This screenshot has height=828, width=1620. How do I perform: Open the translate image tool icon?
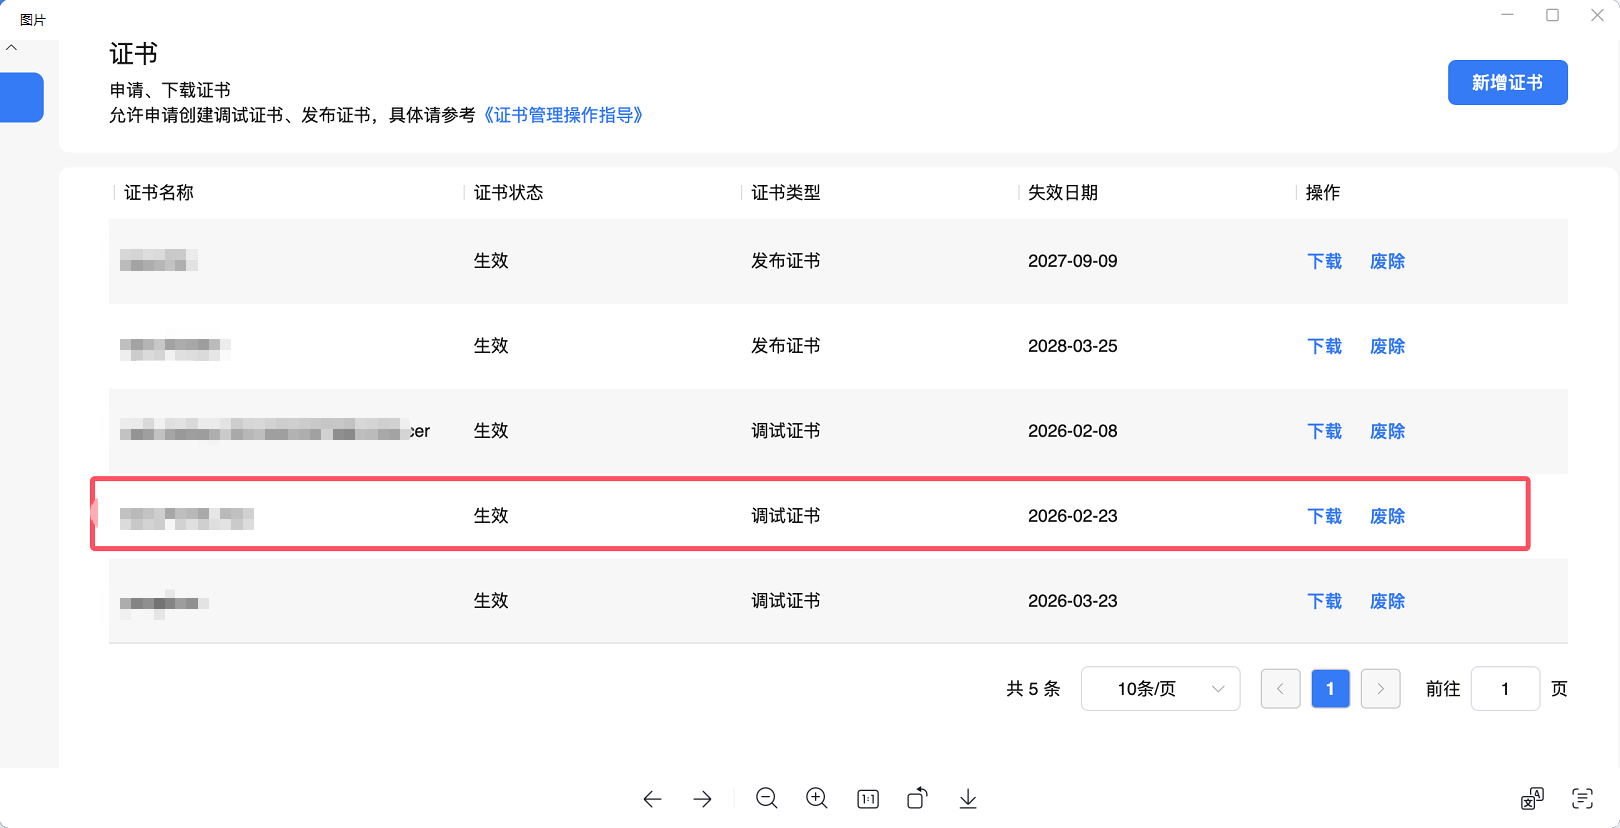1532,798
